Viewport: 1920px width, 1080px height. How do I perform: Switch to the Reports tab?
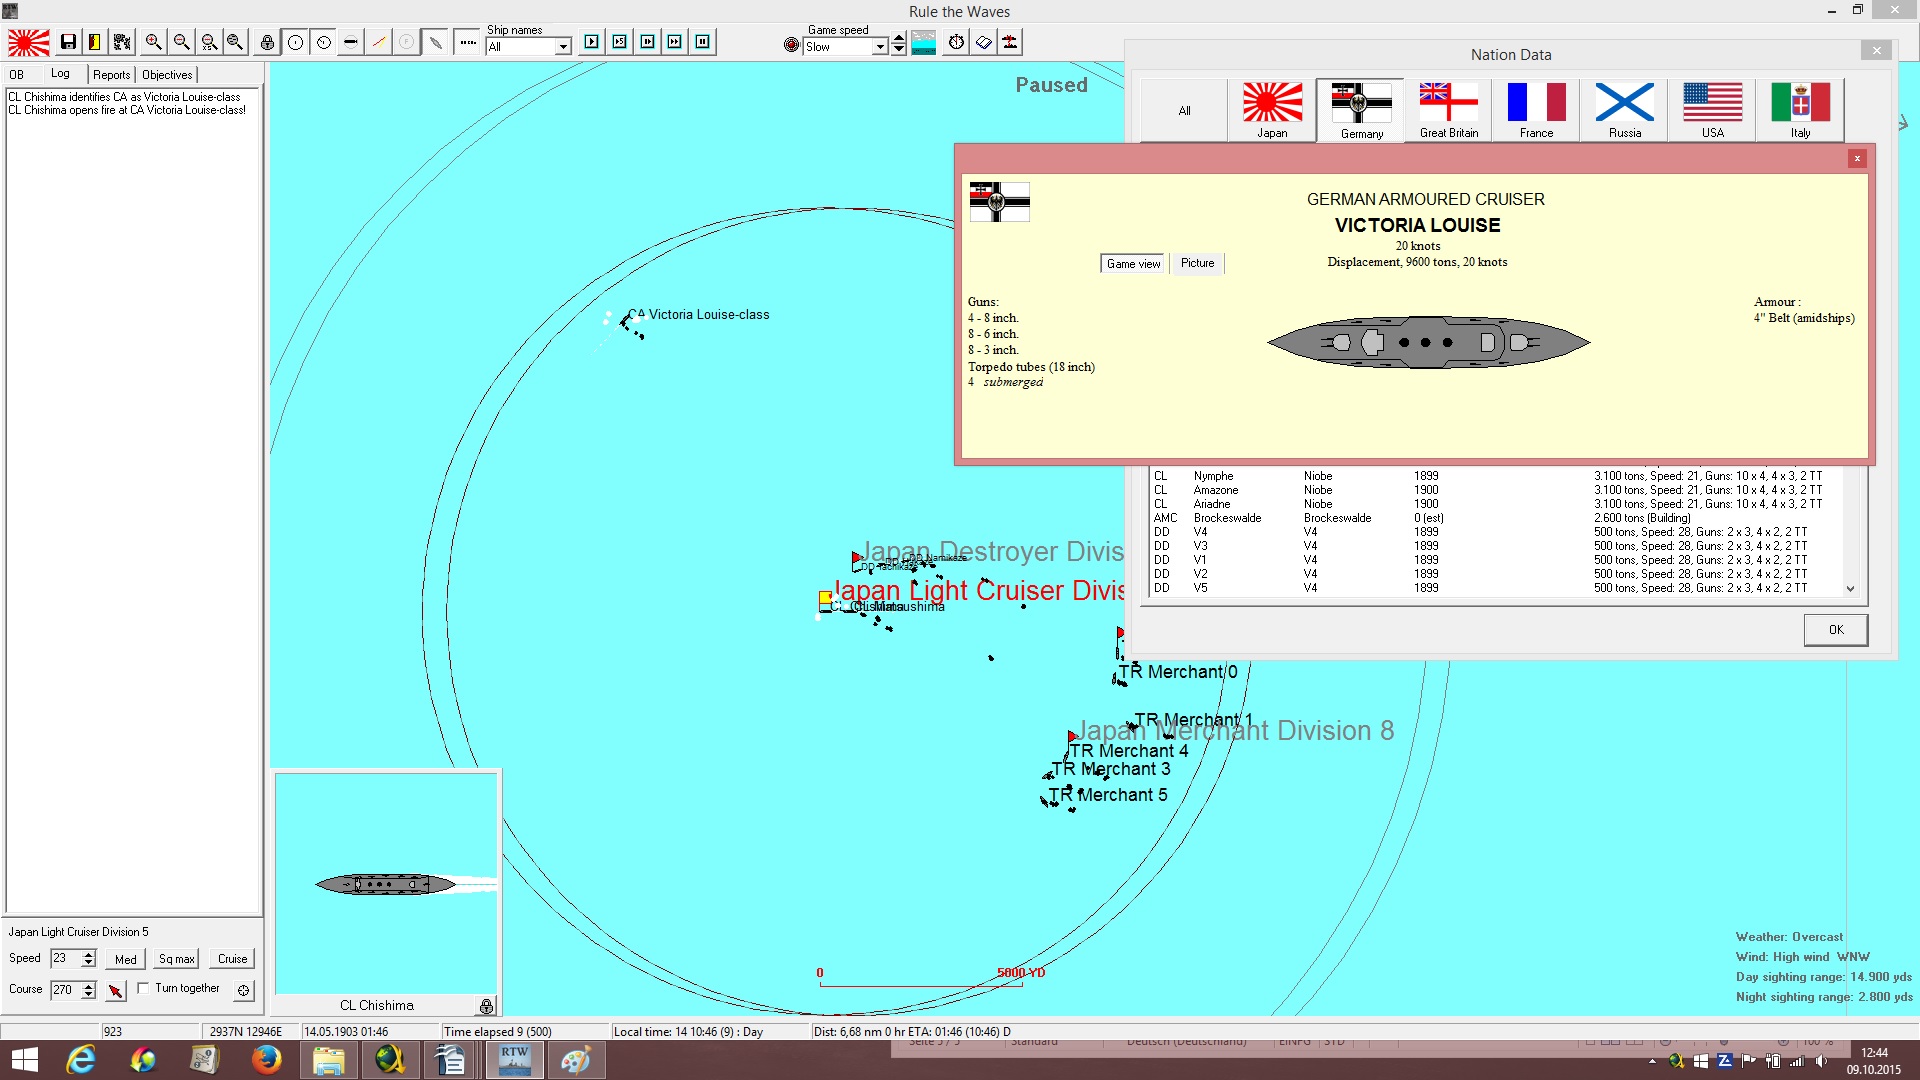pyautogui.click(x=112, y=75)
